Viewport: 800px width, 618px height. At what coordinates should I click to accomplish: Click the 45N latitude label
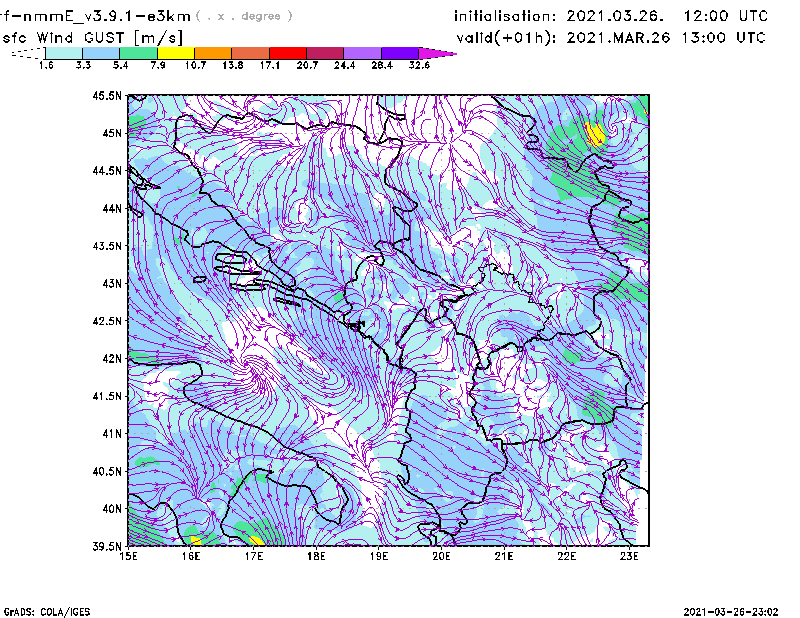(112, 133)
